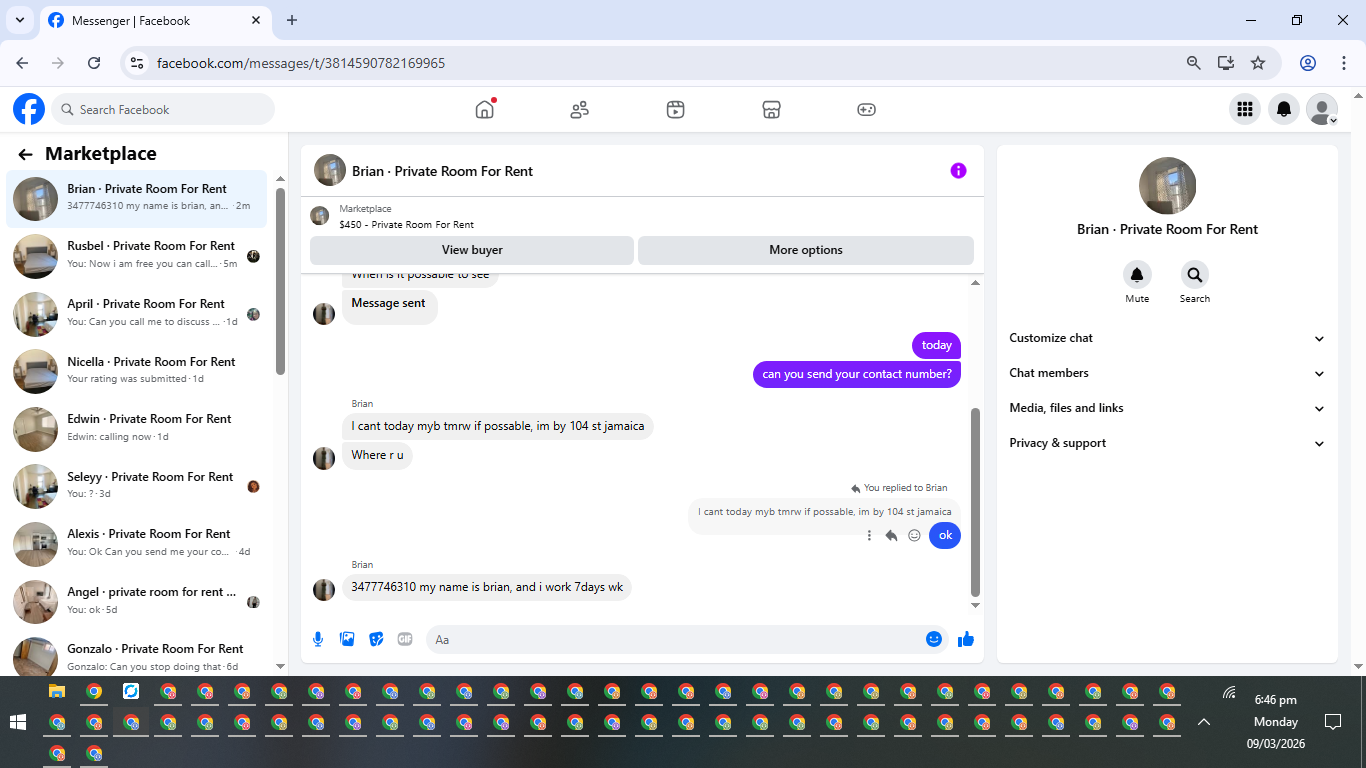Click the message text field
This screenshot has width=1366, height=768.
(675, 639)
